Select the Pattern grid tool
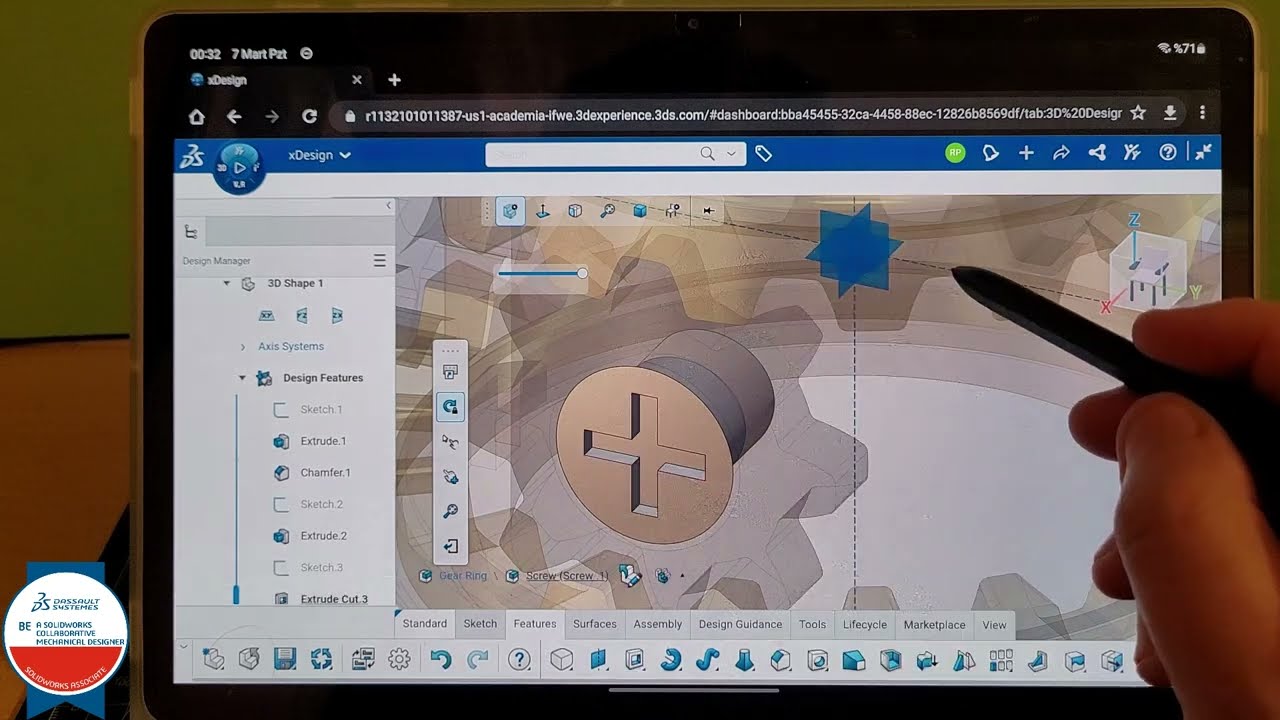Image resolution: width=1280 pixels, height=720 pixels. coord(1001,659)
